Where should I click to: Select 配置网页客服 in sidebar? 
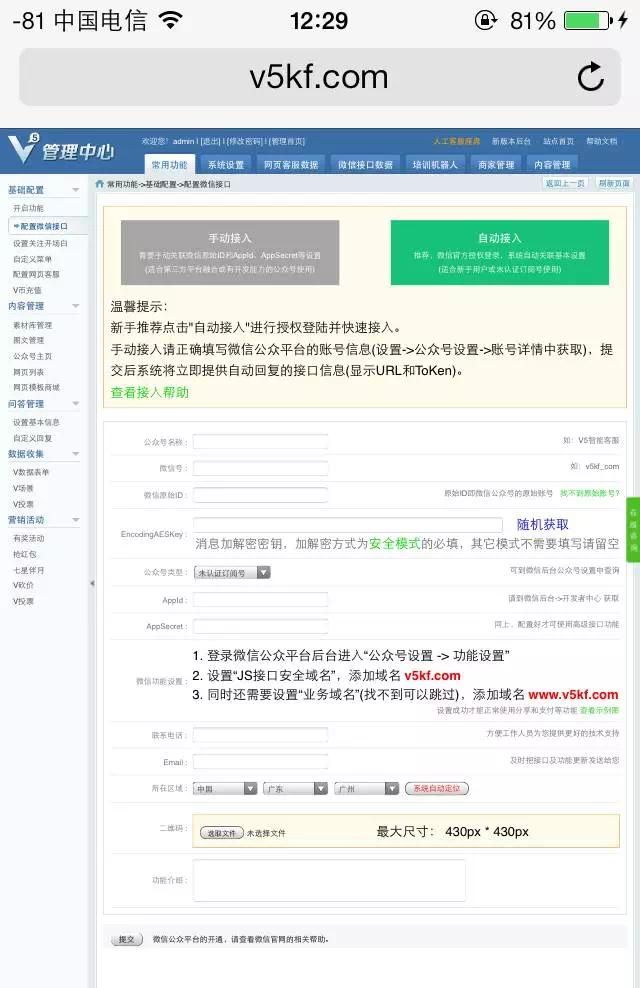(x=36, y=274)
